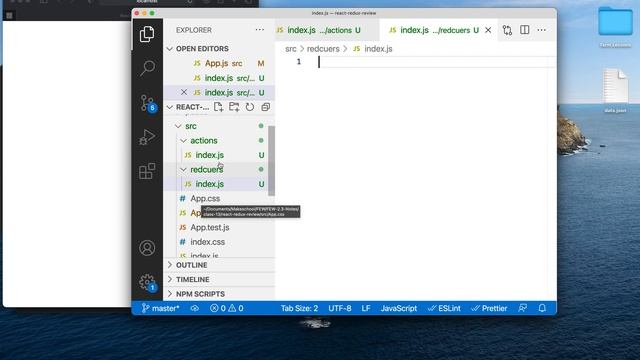Click Explorer more actions ellipsis
The width and height of the screenshot is (640, 360).
coord(260,30)
